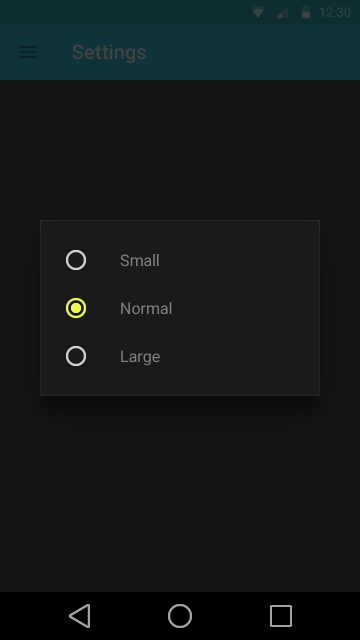The image size is (360, 640).
Task: Open the hamburger navigation menu
Action: 28,52
